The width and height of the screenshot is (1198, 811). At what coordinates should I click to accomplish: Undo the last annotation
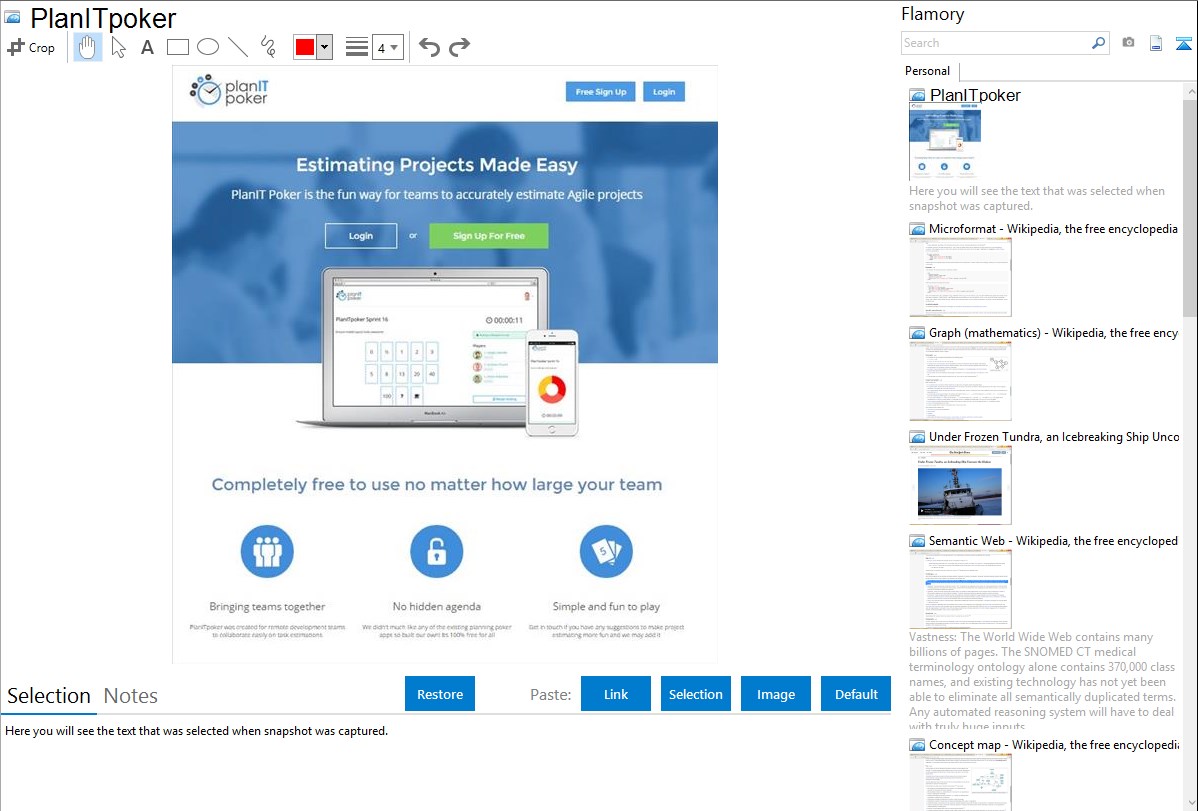point(429,47)
